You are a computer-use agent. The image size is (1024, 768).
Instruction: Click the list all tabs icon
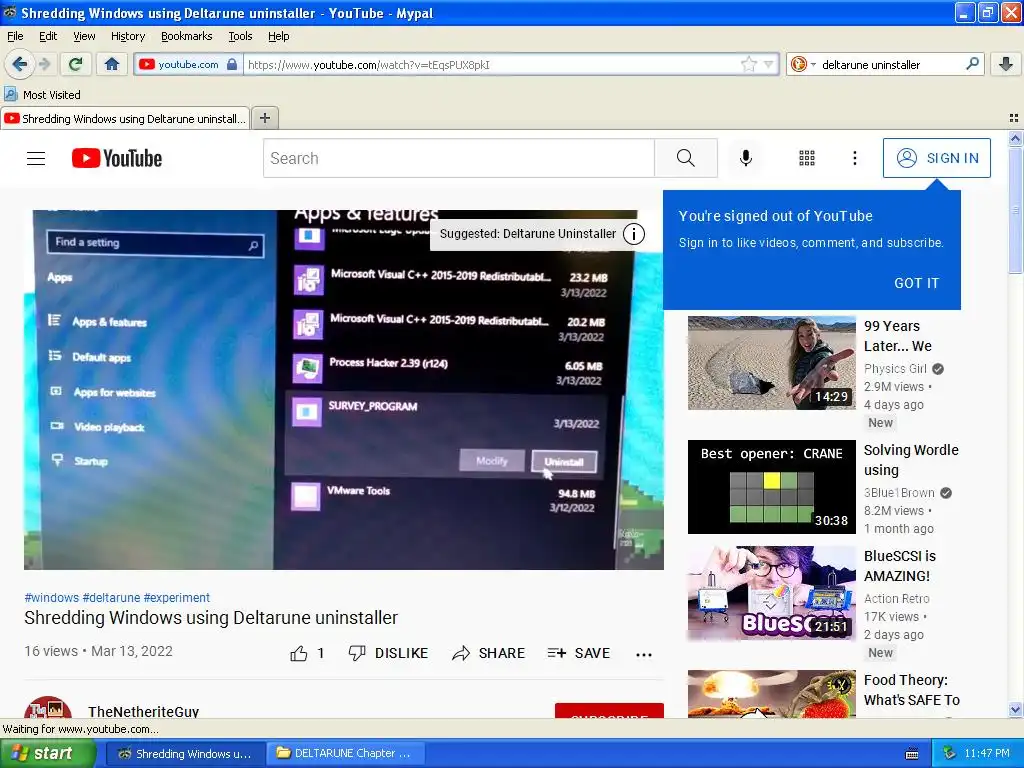click(1014, 118)
